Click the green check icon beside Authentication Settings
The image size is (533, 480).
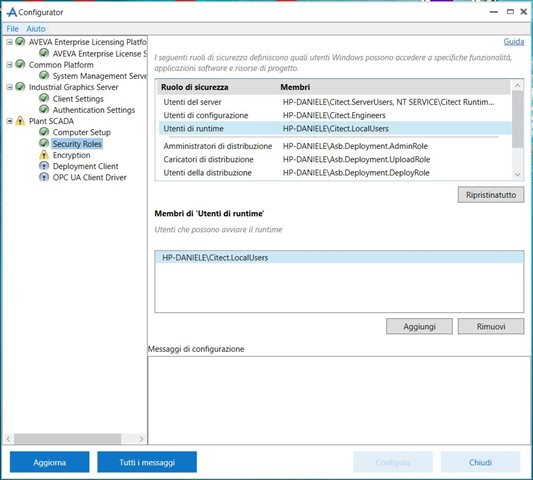pyautogui.click(x=44, y=110)
